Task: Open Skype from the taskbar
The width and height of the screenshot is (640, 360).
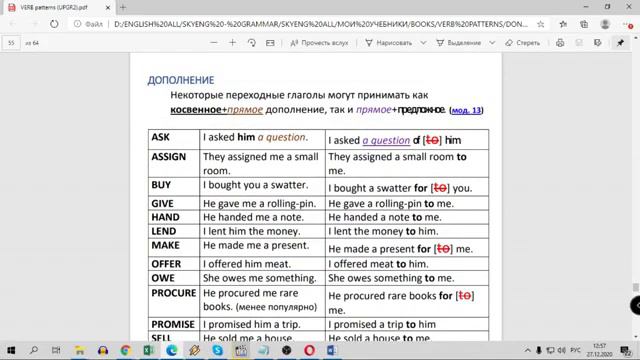Action: [218, 350]
